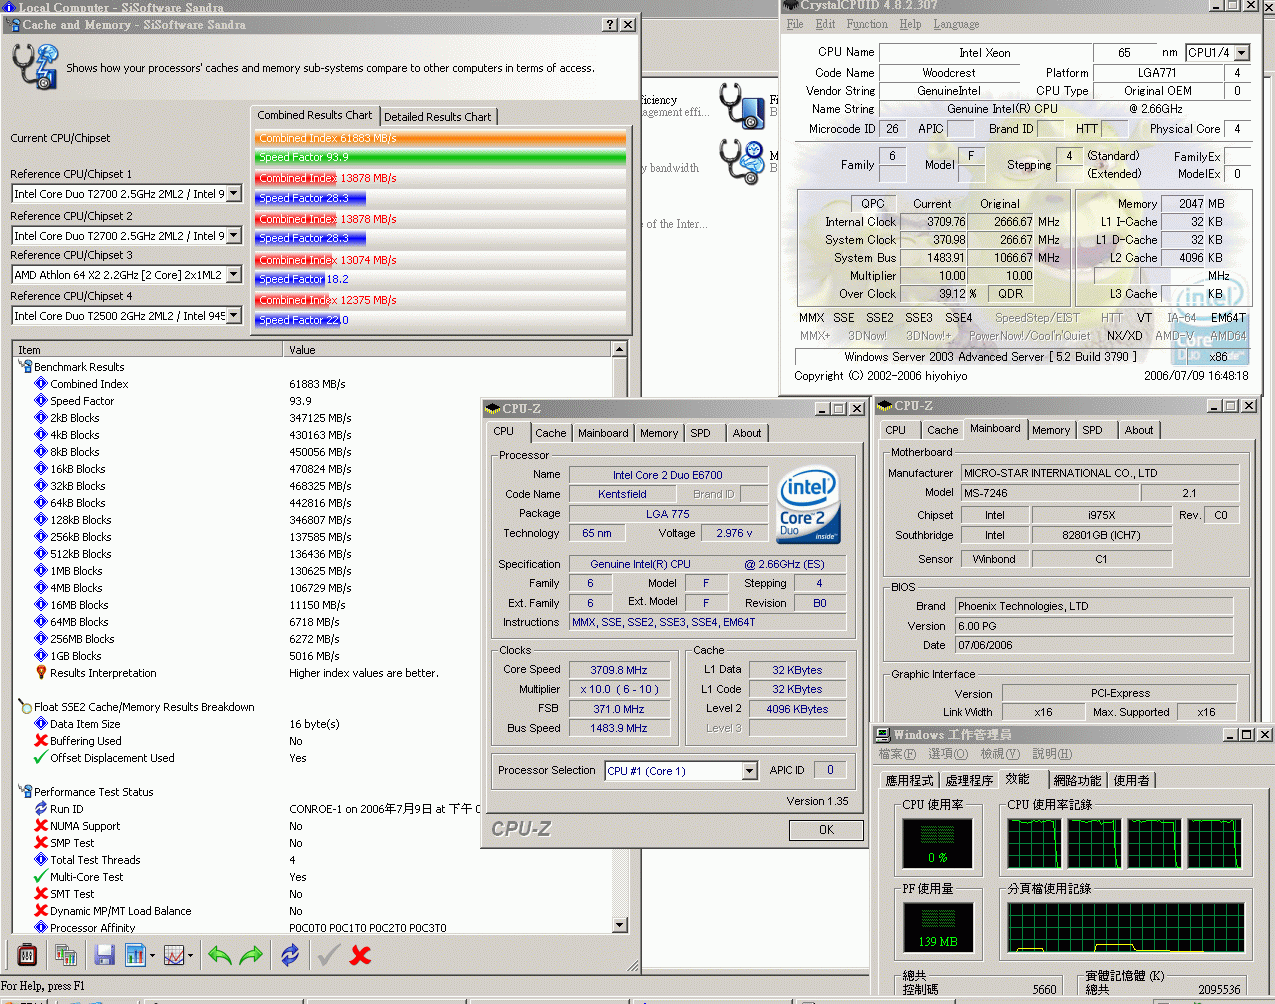Image resolution: width=1275 pixels, height=1004 pixels.
Task: Switch to Detailed Results Chart tab
Action: (x=438, y=117)
